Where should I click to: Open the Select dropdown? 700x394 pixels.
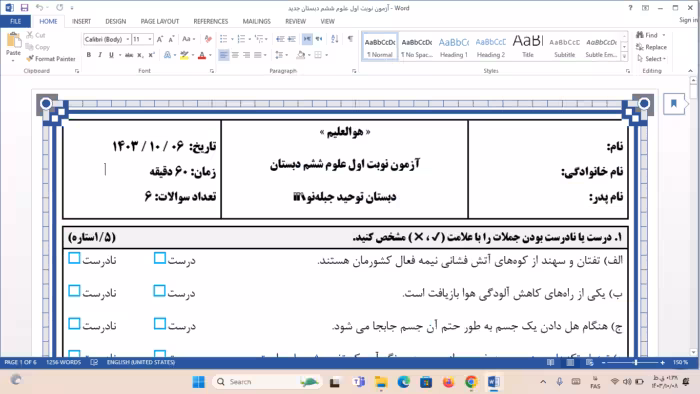[x=652, y=58]
